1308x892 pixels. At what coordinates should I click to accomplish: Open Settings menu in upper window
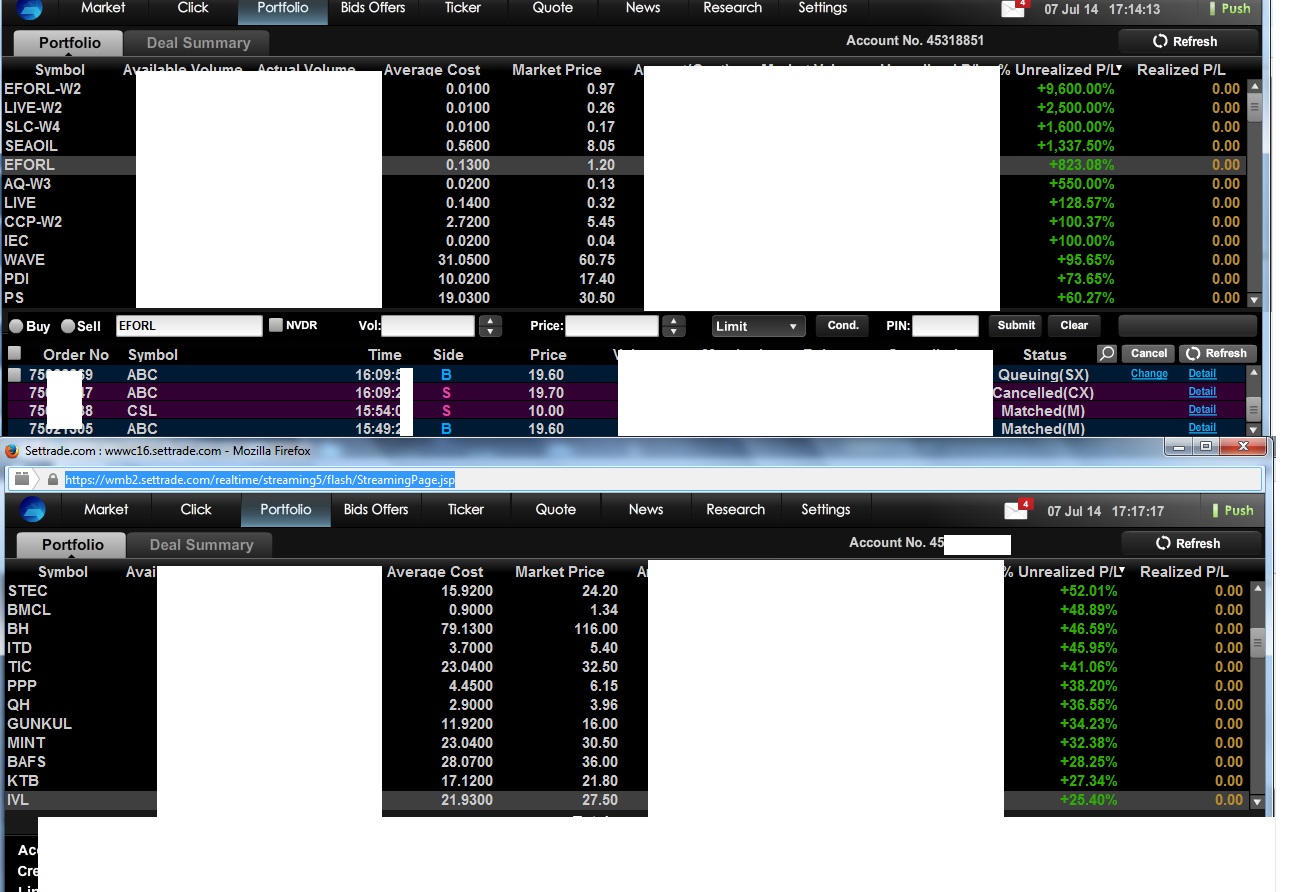[823, 8]
